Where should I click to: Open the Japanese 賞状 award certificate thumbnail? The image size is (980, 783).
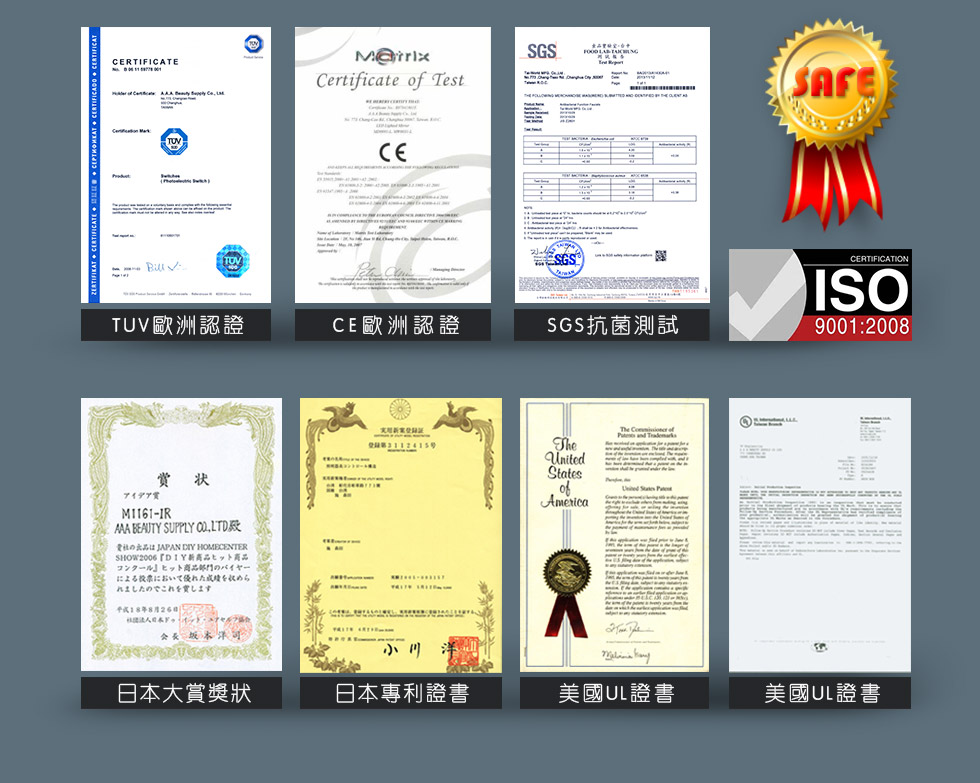pyautogui.click(x=181, y=535)
